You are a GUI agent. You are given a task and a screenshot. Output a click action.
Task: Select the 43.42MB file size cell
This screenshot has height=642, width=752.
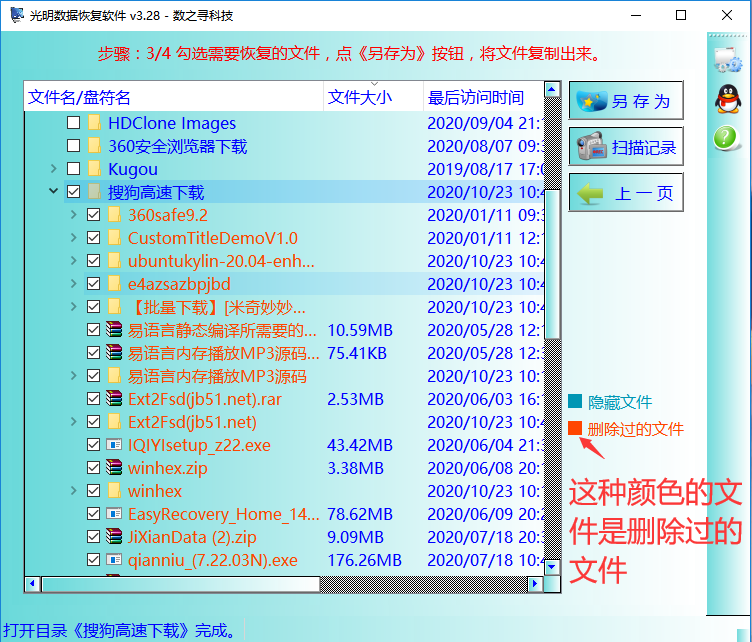click(x=360, y=445)
